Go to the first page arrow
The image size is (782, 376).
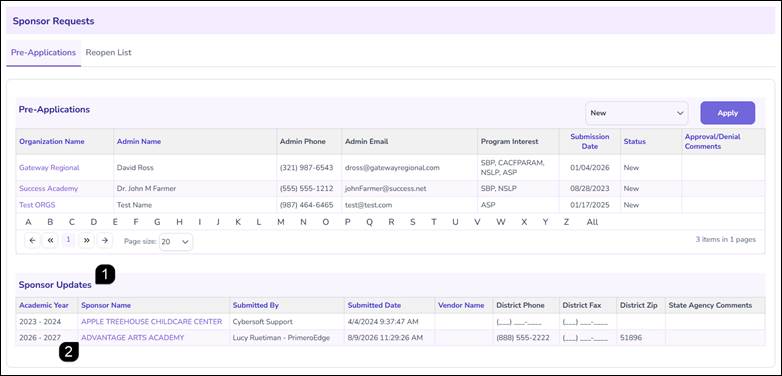pos(32,240)
